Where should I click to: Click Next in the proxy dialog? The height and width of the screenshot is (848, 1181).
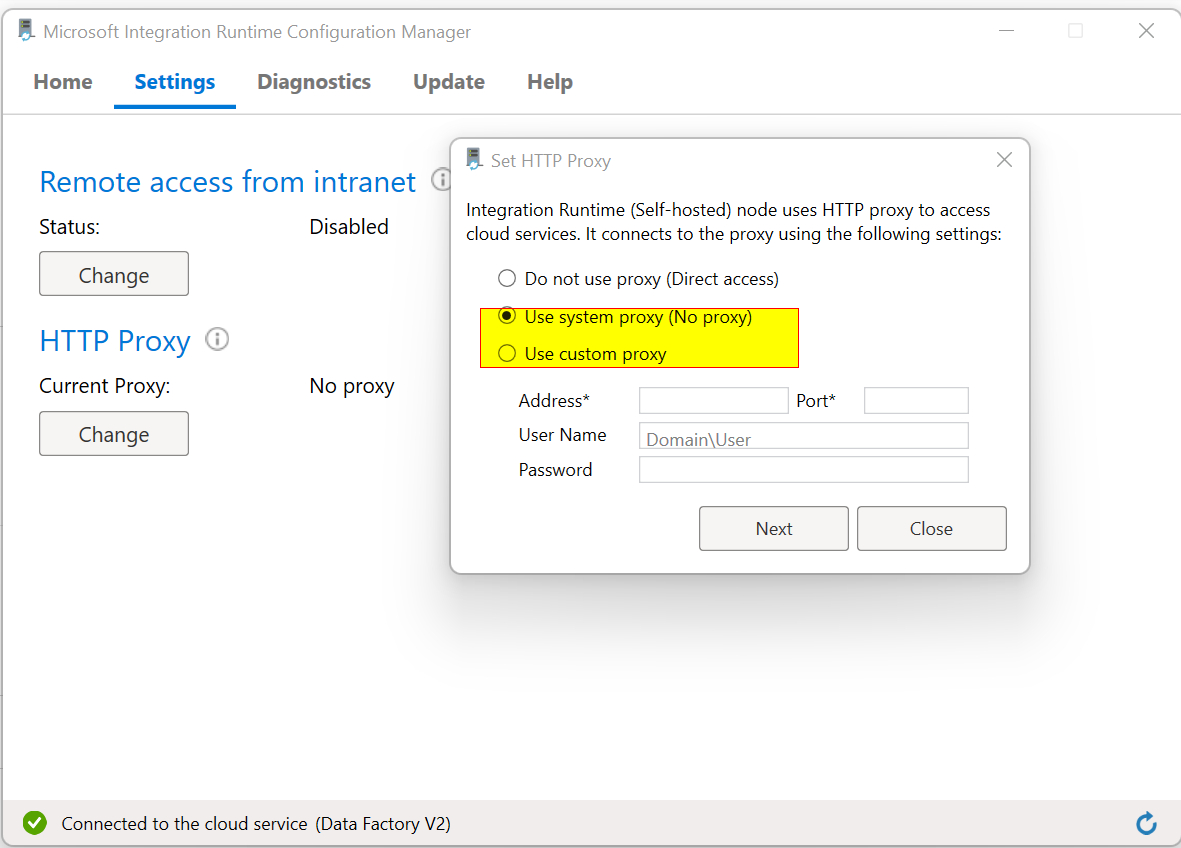[x=773, y=528]
